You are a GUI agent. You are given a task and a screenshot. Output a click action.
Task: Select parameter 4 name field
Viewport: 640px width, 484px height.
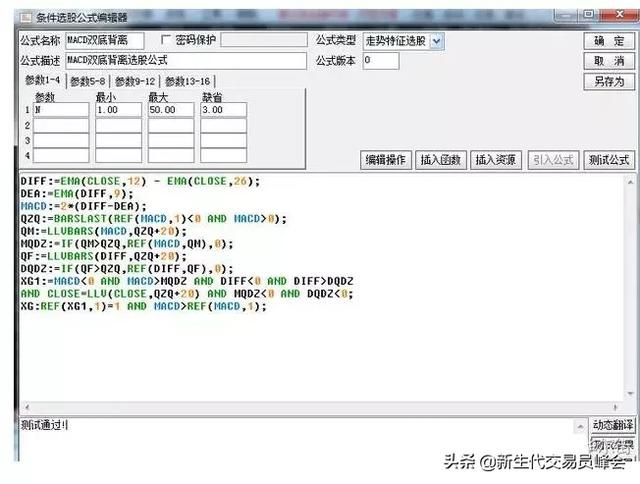coord(61,155)
